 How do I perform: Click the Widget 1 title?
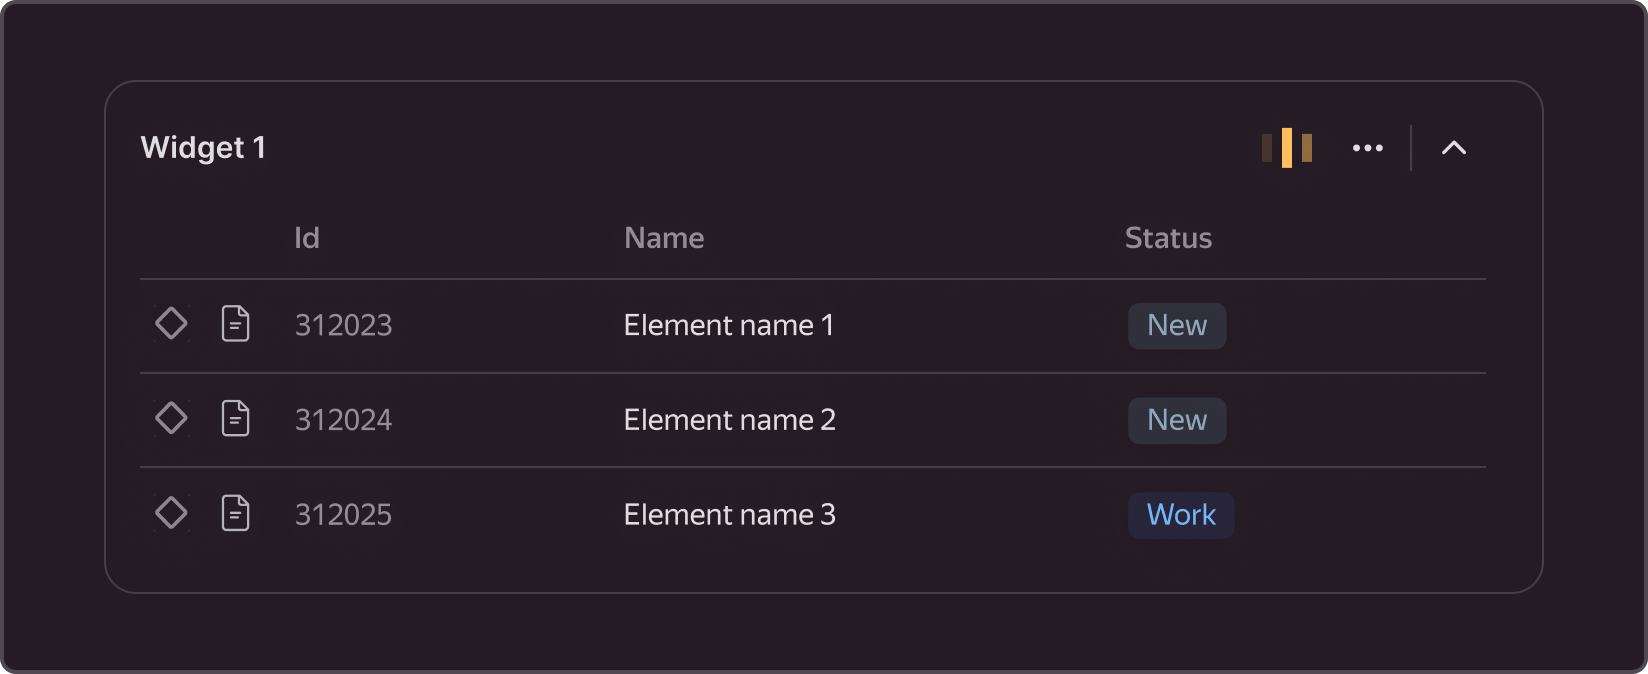203,148
